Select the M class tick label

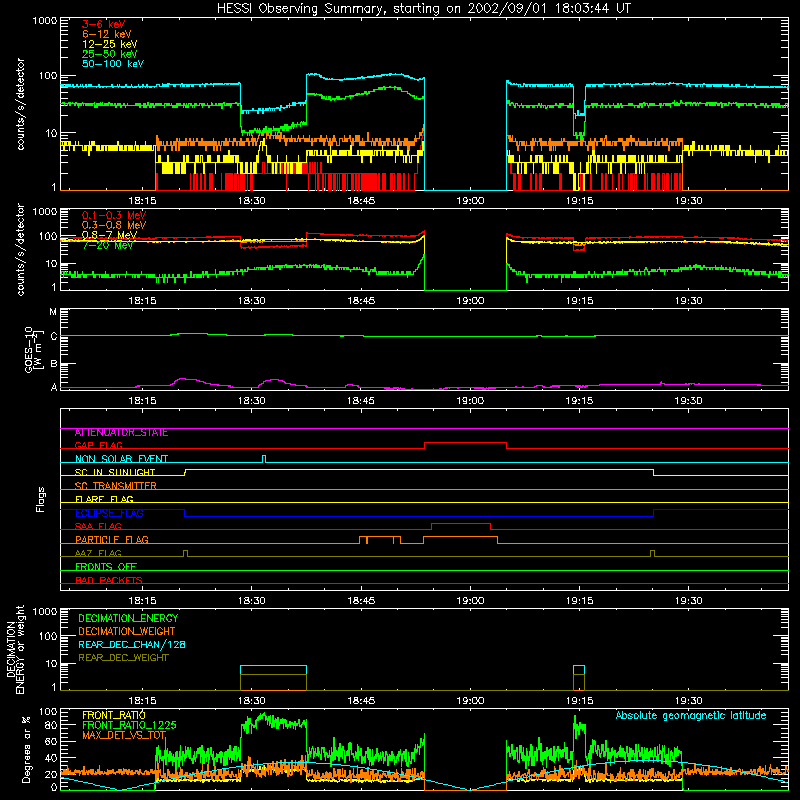(53, 312)
